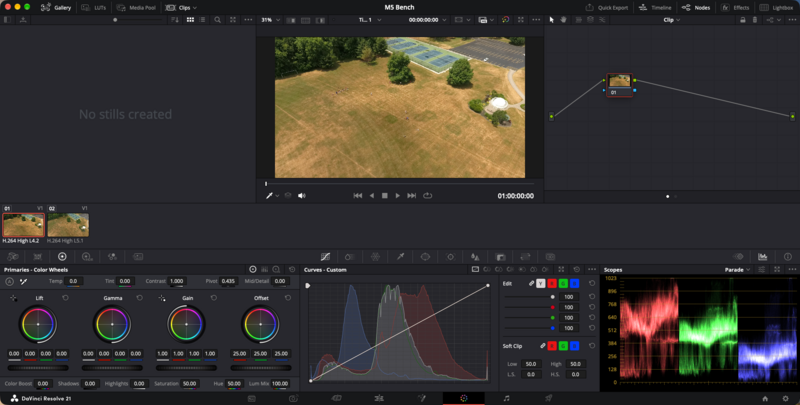800x405 pixels.
Task: Open the Keyframes palette icon
Action: (738, 257)
